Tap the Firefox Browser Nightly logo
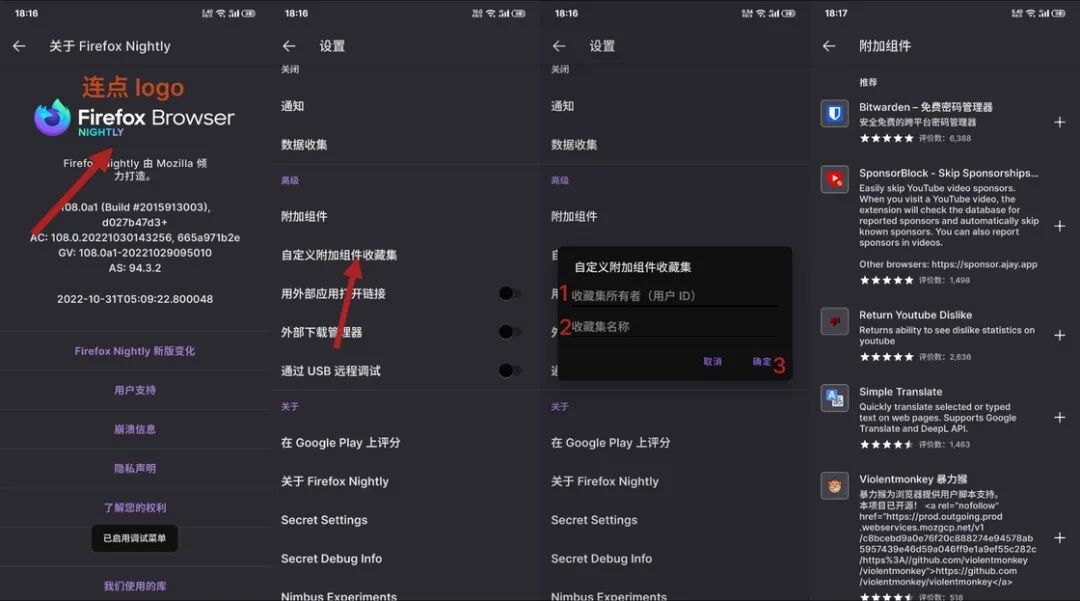This screenshot has height=601, width=1080. point(134,118)
